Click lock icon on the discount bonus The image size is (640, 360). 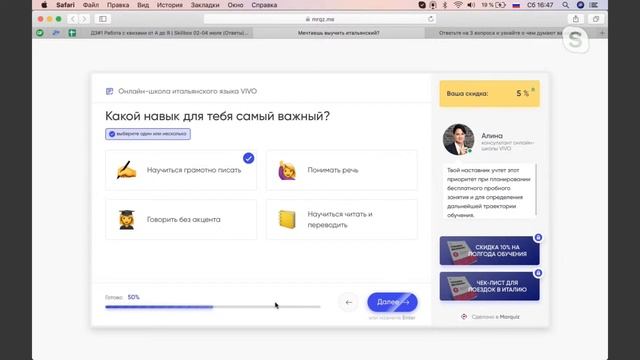point(538,238)
